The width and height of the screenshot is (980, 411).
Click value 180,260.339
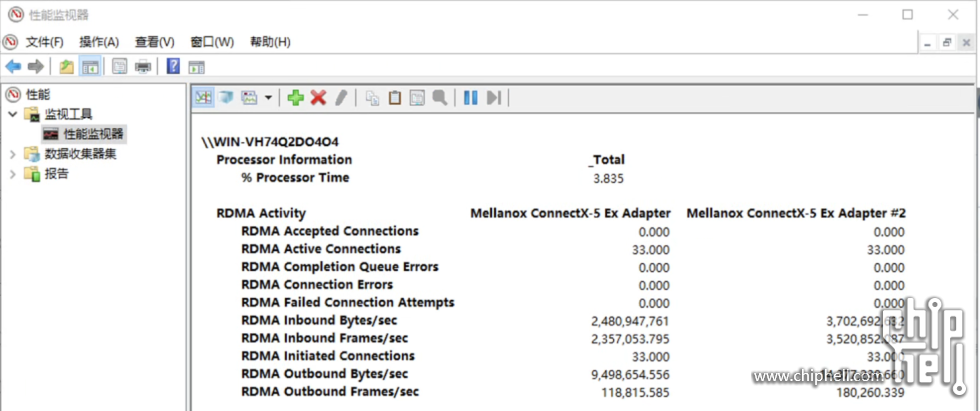coord(870,393)
